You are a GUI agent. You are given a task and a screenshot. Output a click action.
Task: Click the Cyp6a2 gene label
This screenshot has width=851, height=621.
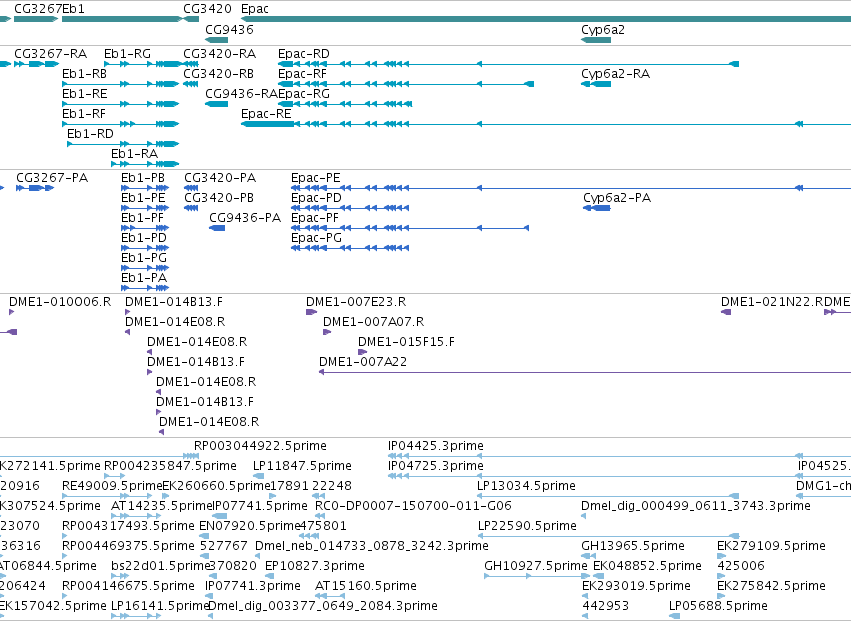(603, 29)
